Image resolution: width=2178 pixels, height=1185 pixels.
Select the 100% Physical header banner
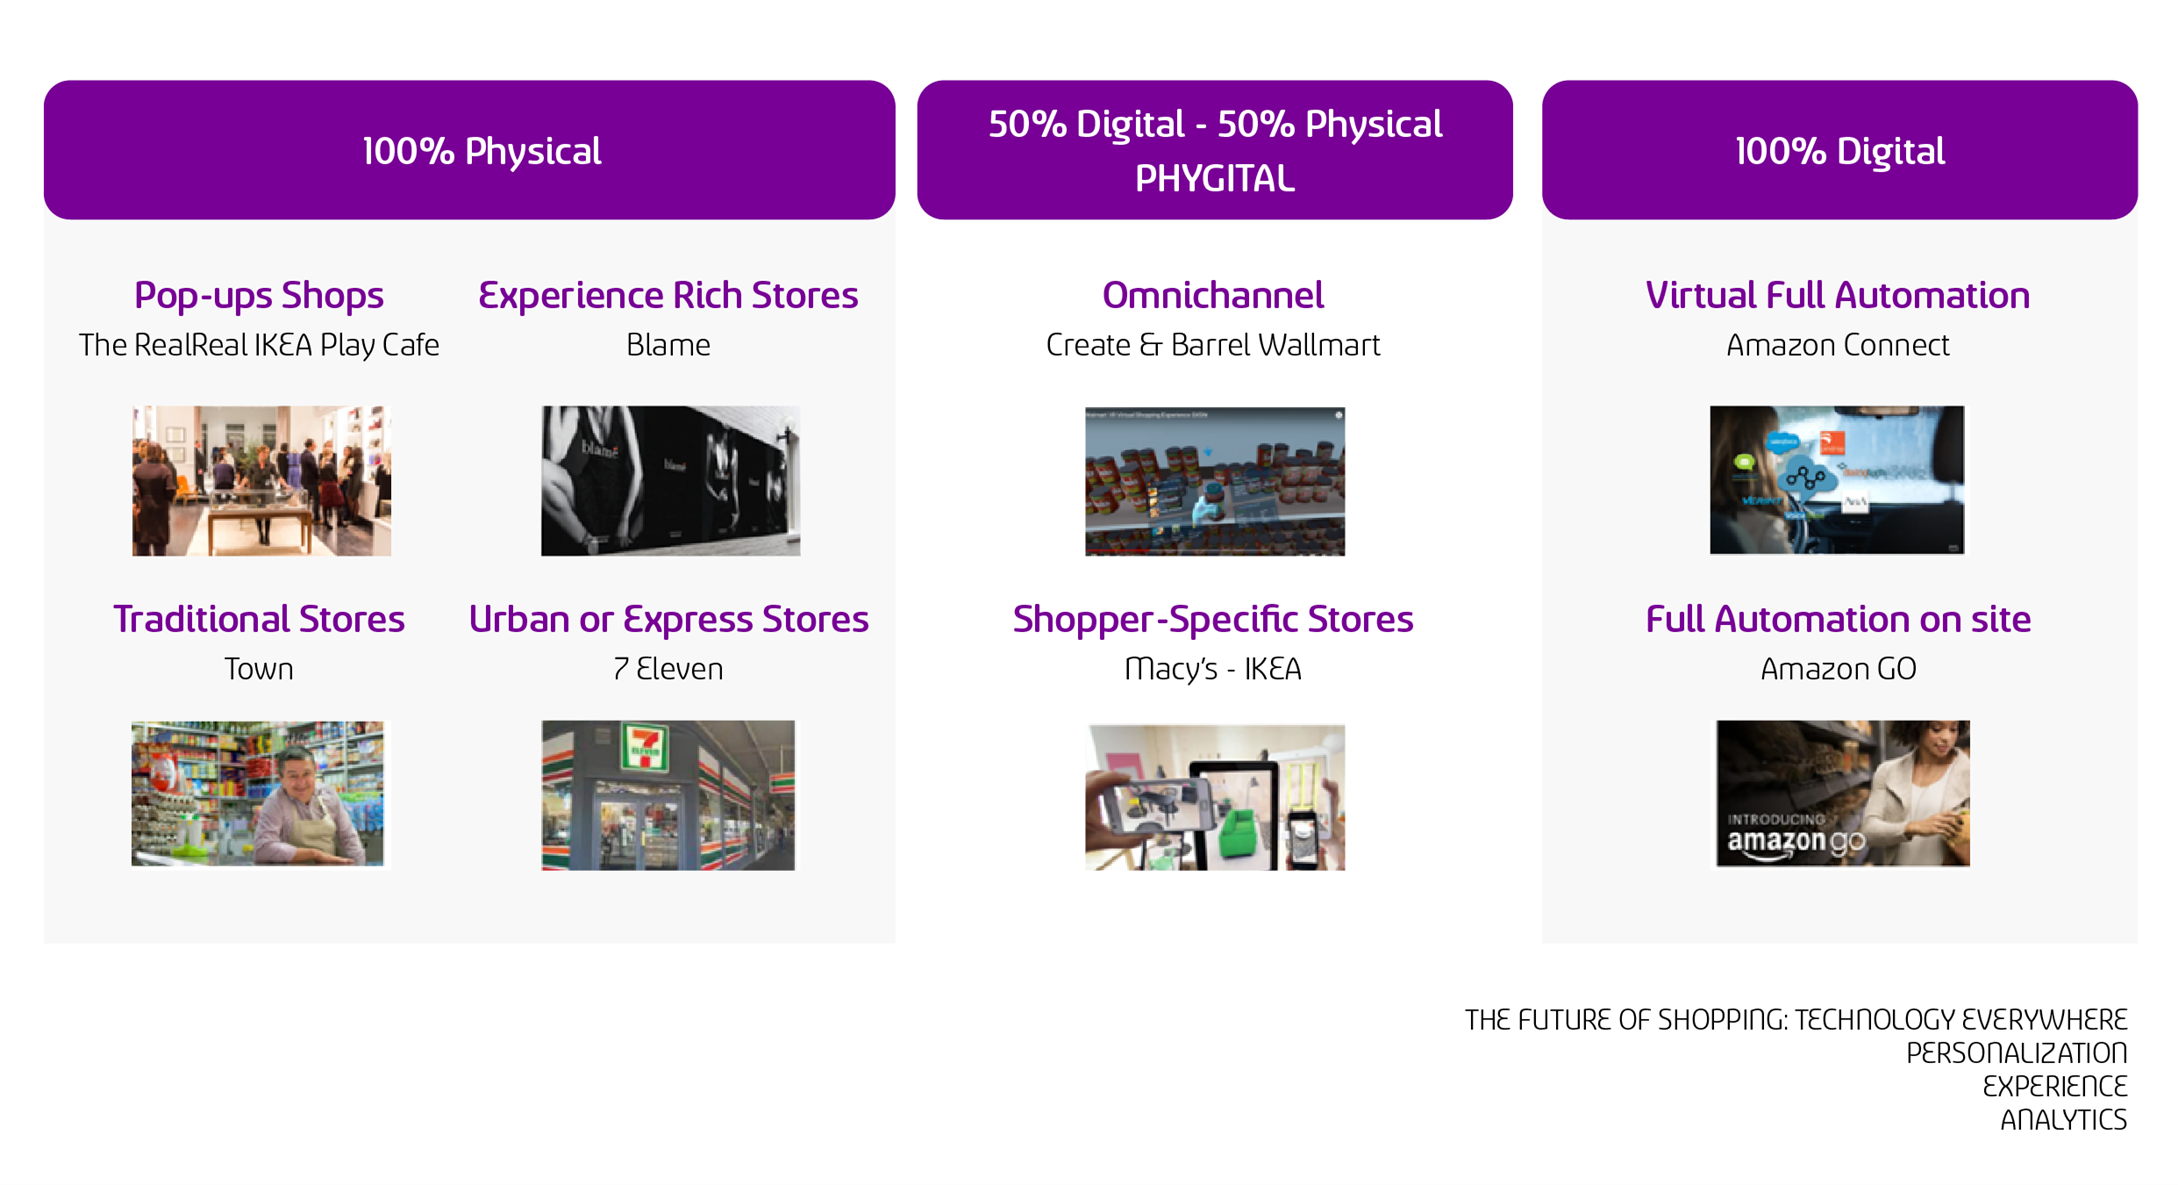click(x=469, y=150)
